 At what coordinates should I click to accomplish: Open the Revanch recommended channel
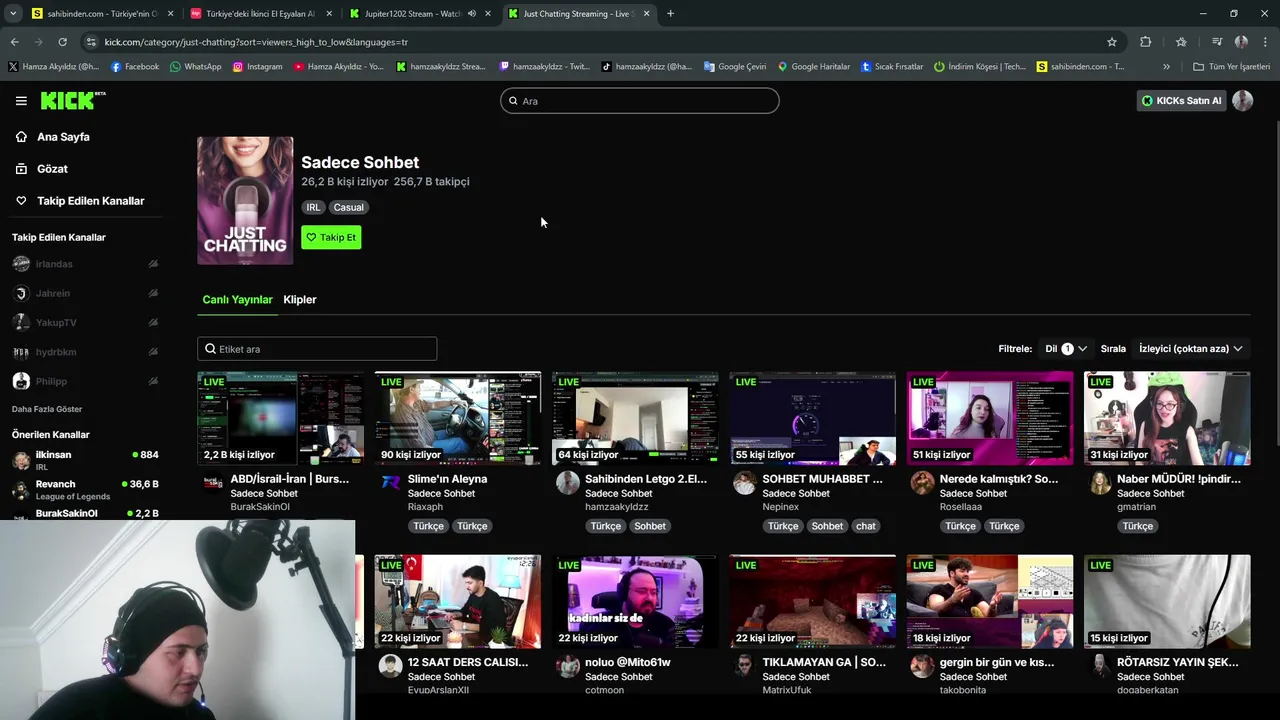tap(85, 490)
